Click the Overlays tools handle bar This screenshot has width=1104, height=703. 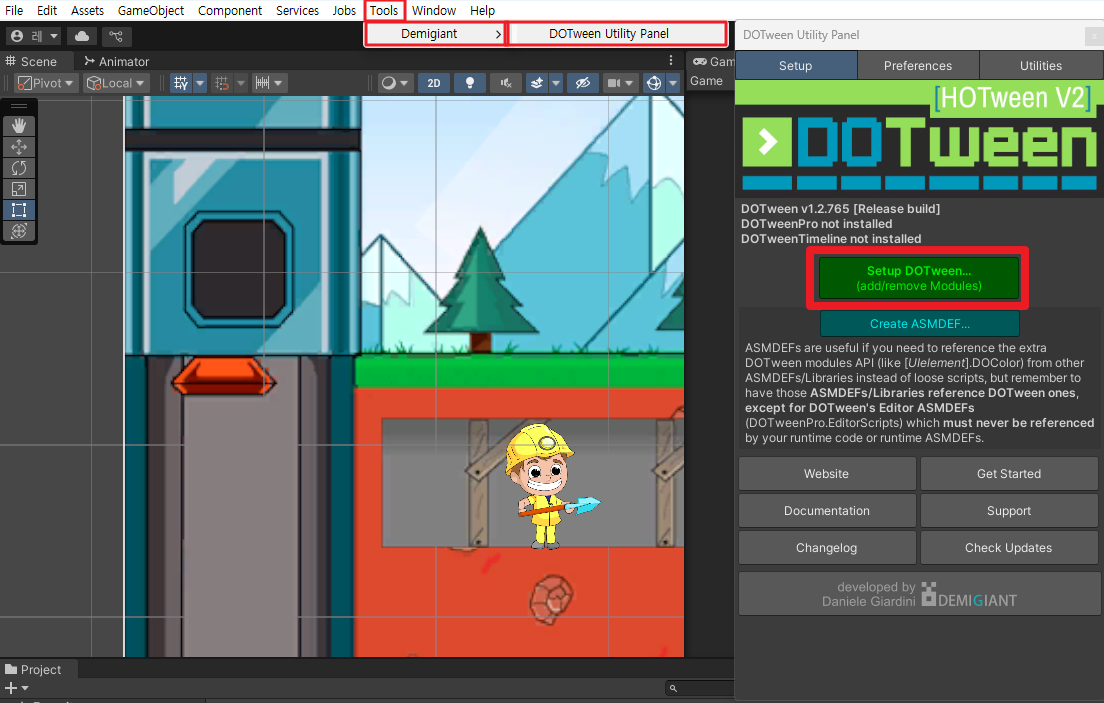[19, 106]
